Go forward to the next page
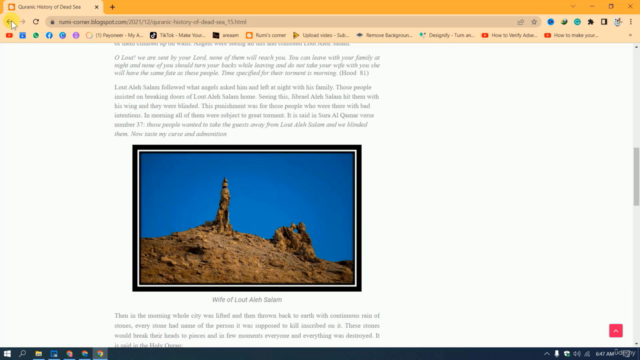Image resolution: width=640 pixels, height=360 pixels. click(22, 22)
